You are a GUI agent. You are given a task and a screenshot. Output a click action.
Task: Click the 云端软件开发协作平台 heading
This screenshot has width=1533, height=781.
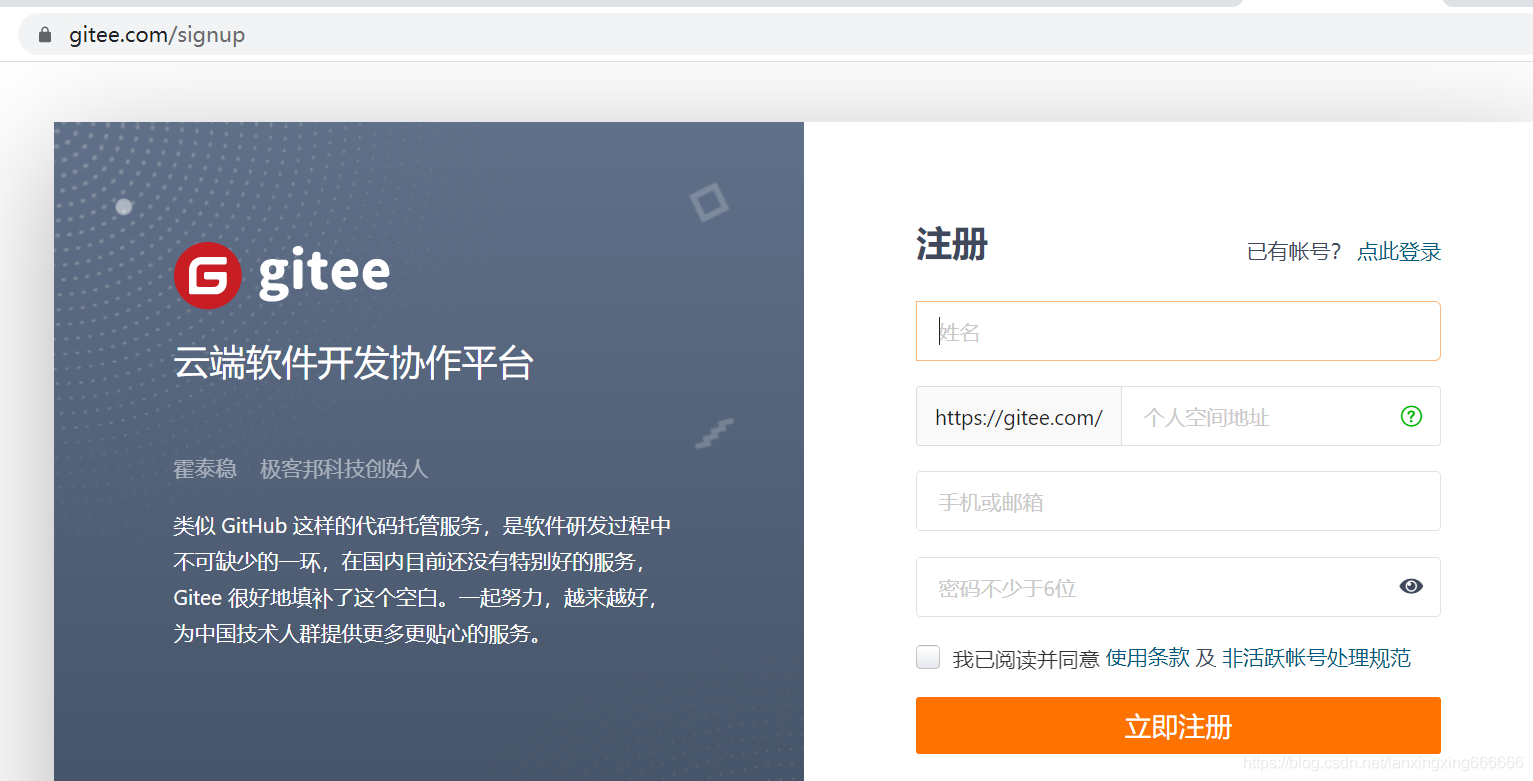(x=353, y=363)
